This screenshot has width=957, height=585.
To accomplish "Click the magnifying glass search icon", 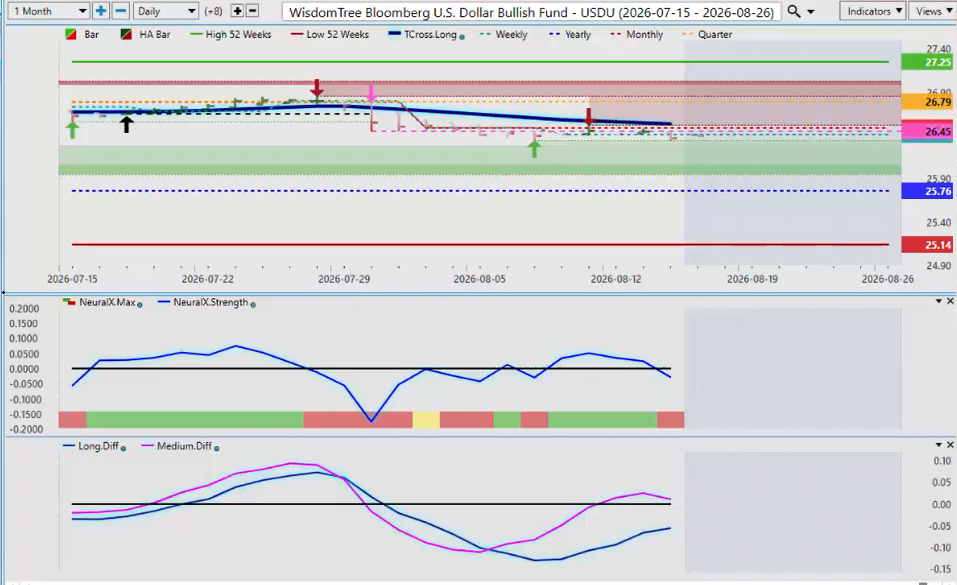I will (793, 11).
